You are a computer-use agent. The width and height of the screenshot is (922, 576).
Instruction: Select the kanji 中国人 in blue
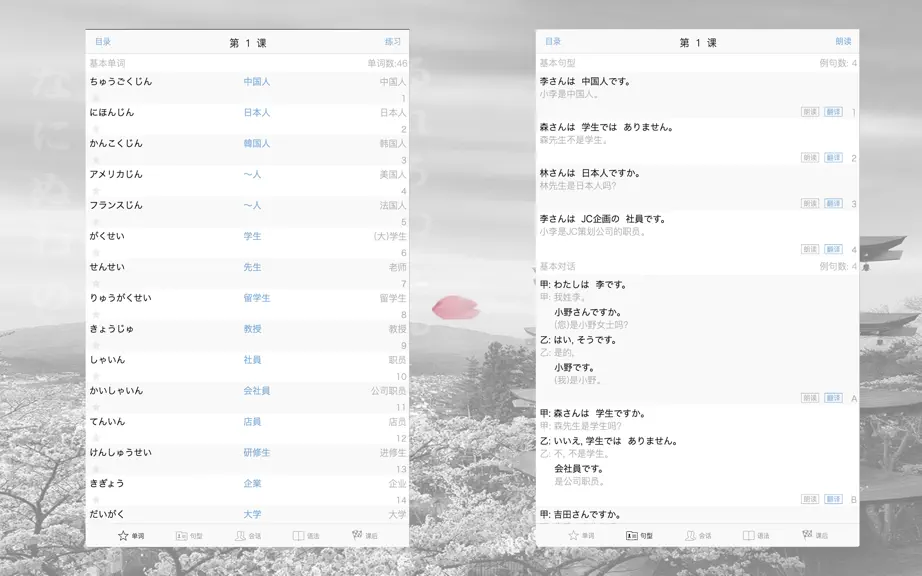(257, 82)
